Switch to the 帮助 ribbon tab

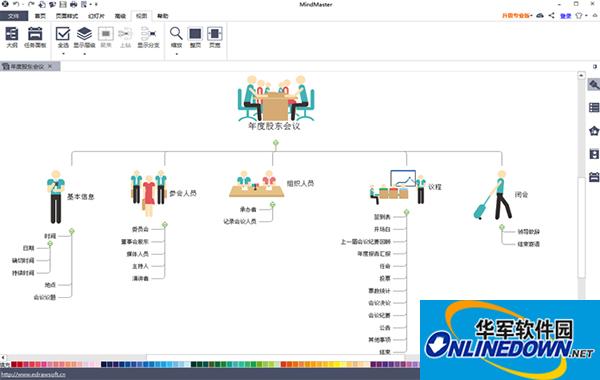pos(163,16)
